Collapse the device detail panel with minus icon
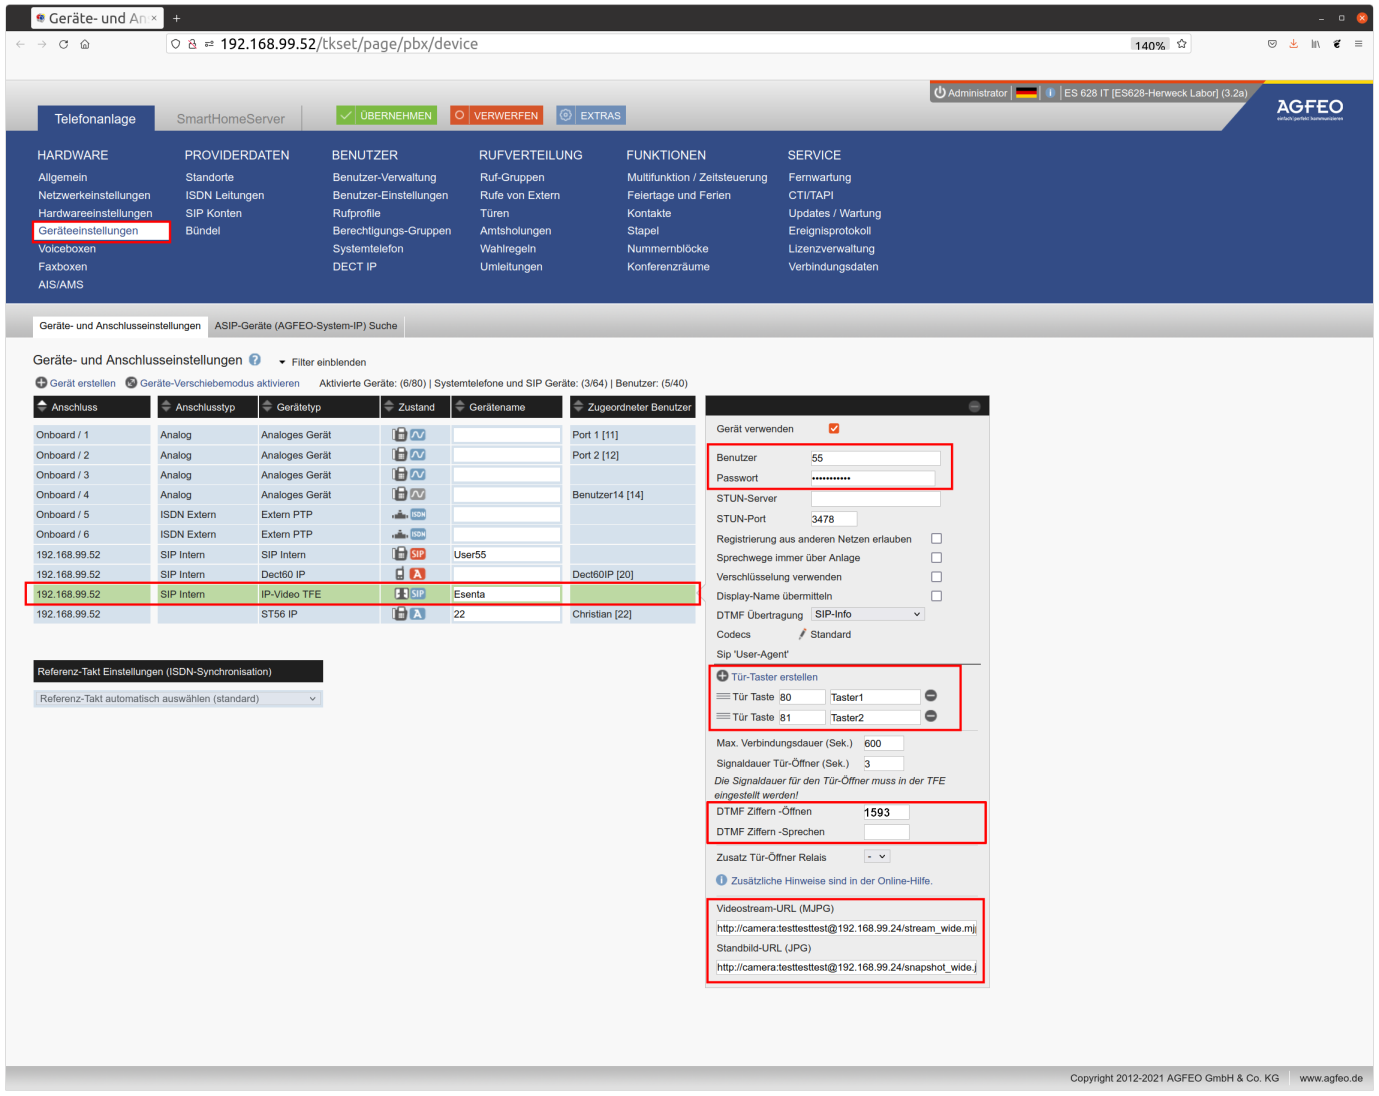Image resolution: width=1379 pixels, height=1096 pixels. pyautogui.click(x=974, y=406)
